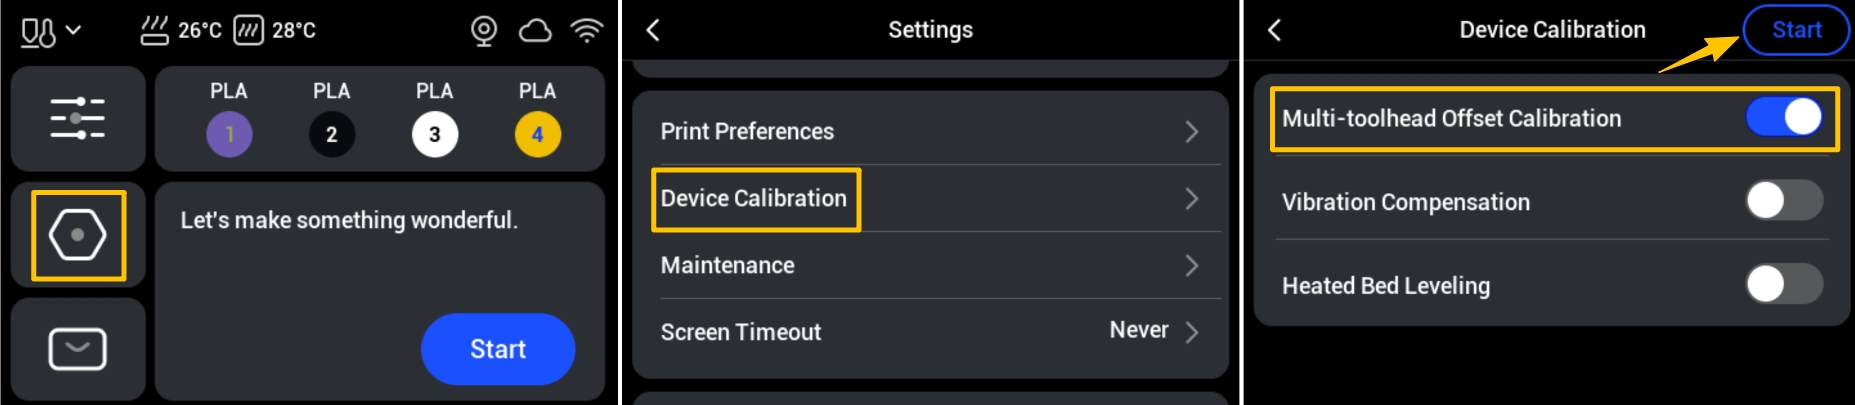This screenshot has width=1855, height=405.
Task: Go back from the Settings screen
Action: [x=653, y=30]
